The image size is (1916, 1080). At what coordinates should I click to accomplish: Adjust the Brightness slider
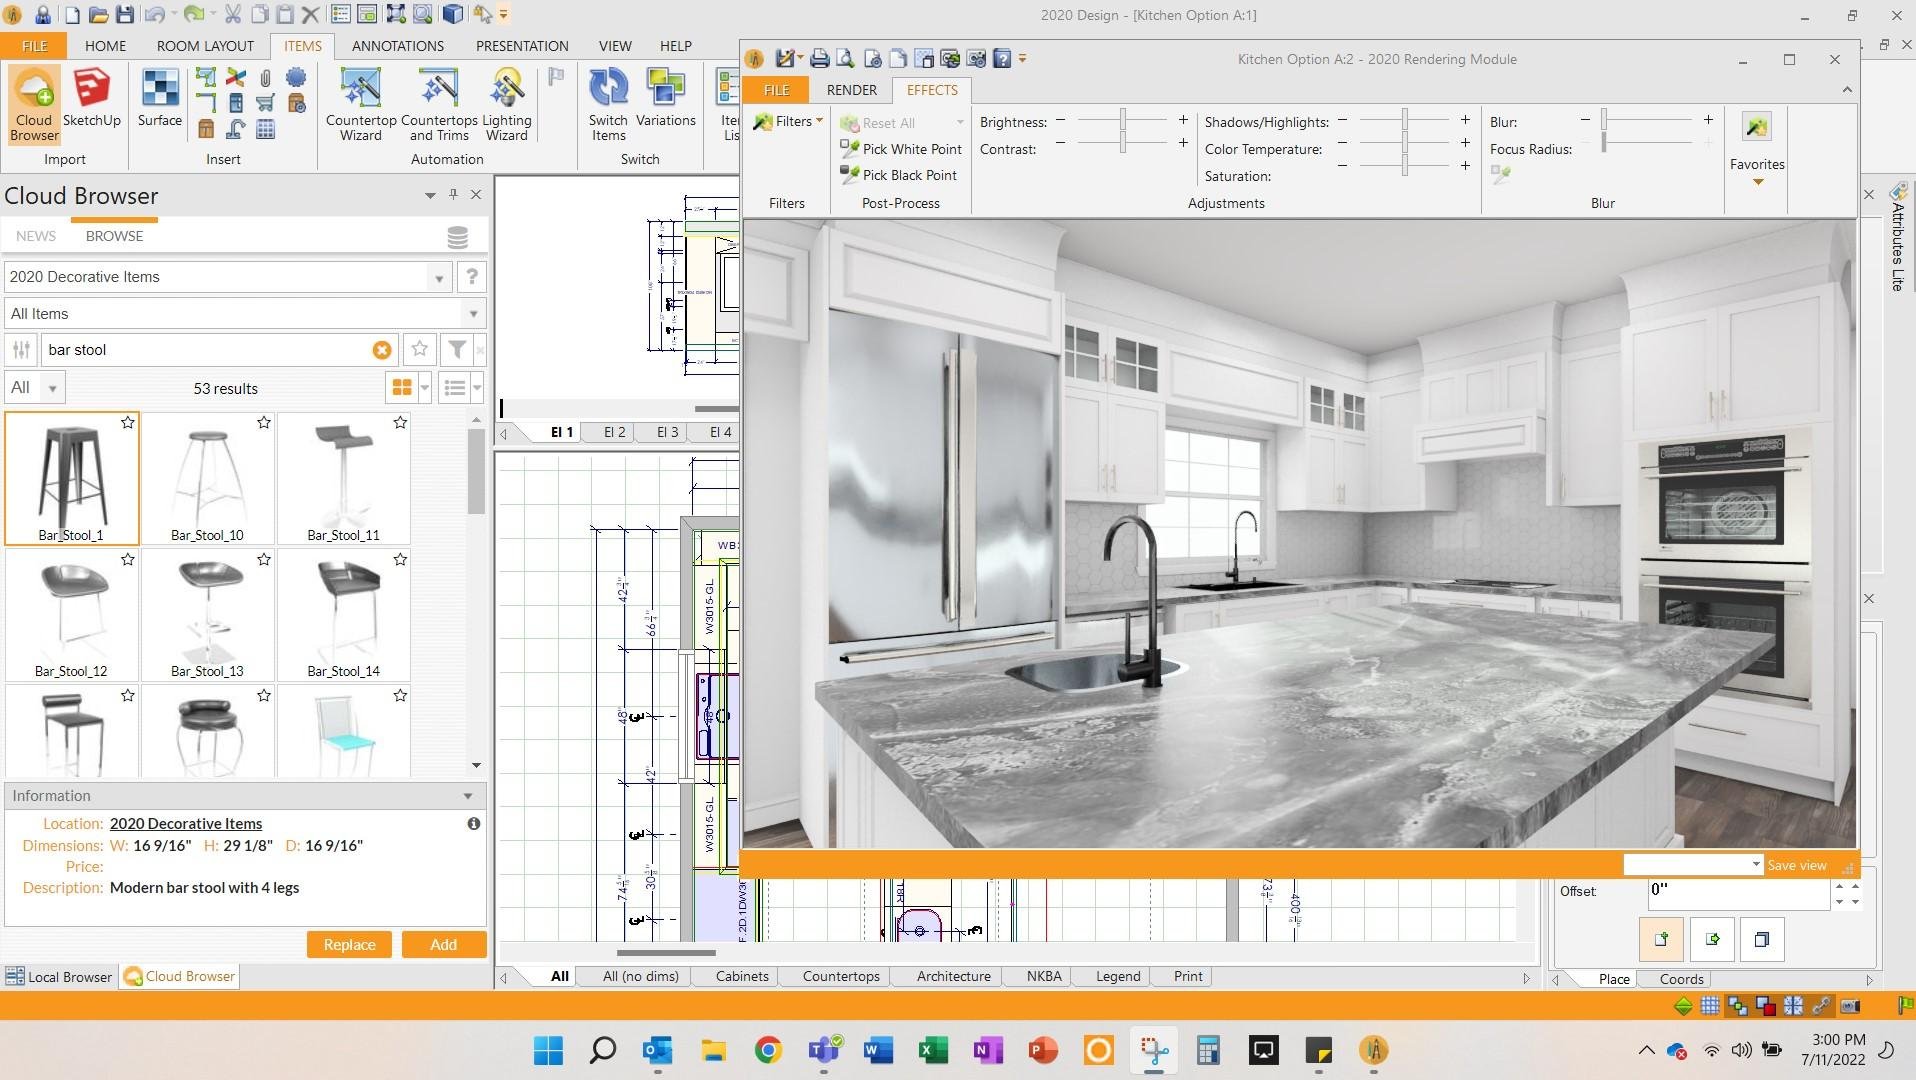[1123, 121]
